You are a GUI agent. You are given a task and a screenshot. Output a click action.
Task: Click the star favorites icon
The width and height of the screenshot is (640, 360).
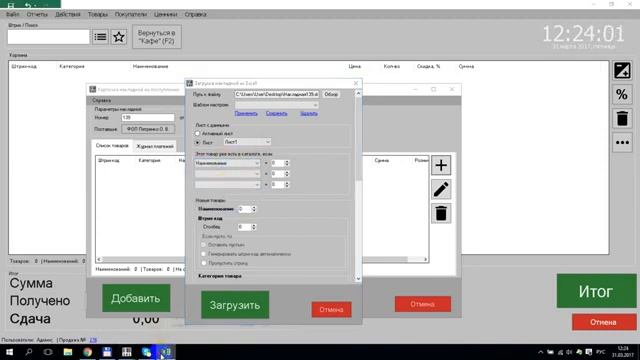119,37
